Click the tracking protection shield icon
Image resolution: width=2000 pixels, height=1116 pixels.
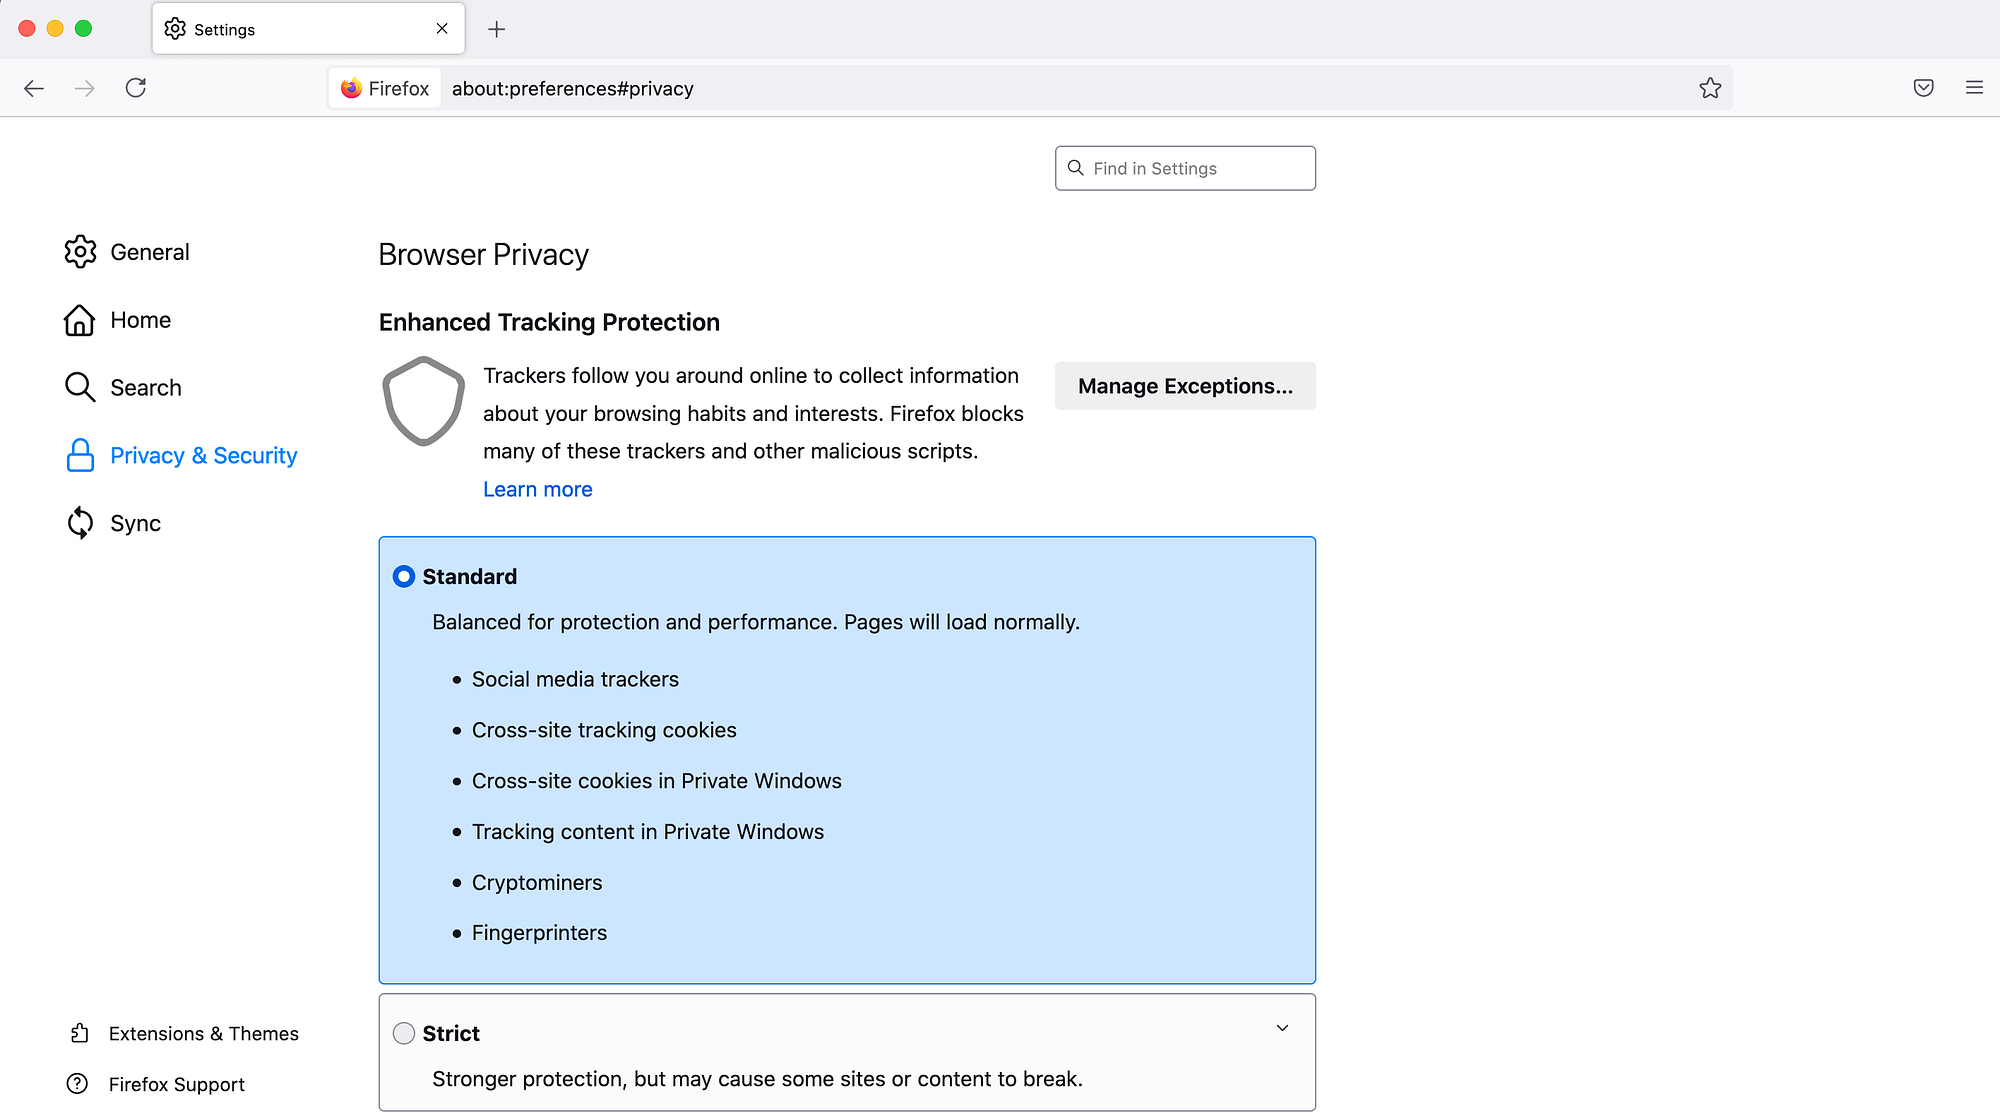point(423,401)
